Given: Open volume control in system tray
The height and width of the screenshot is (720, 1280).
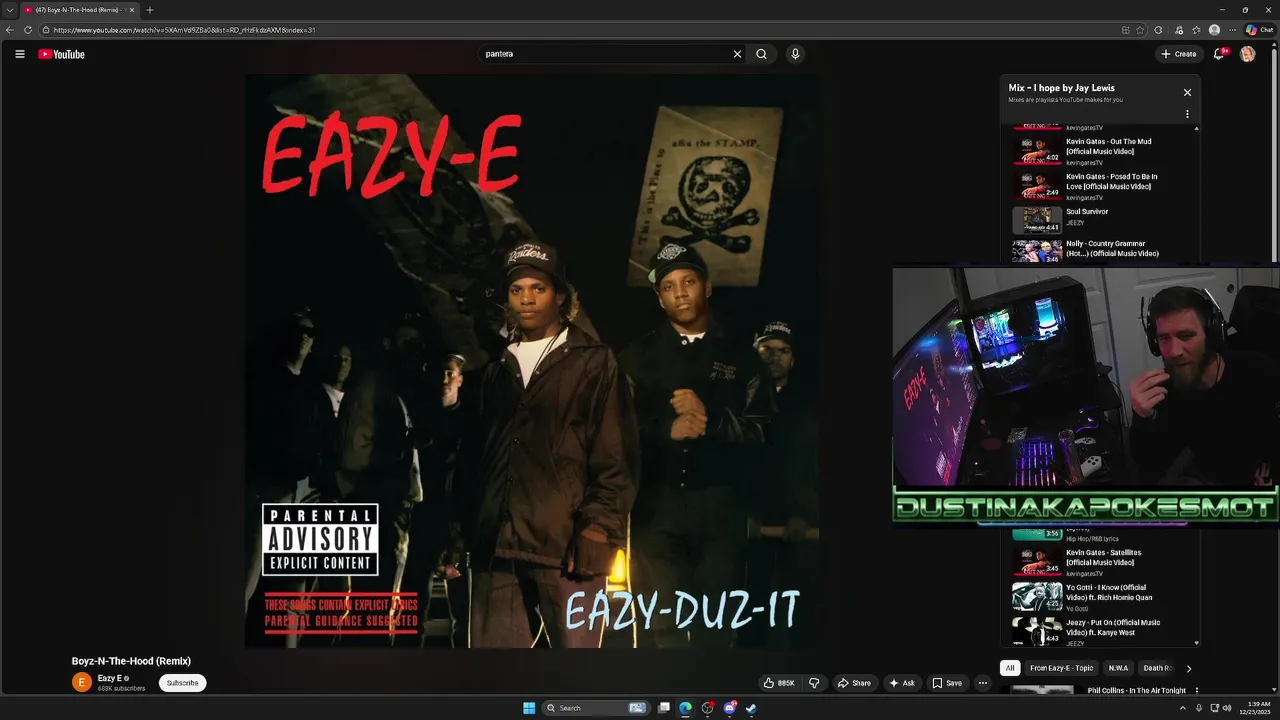Looking at the screenshot, I should 1227,708.
